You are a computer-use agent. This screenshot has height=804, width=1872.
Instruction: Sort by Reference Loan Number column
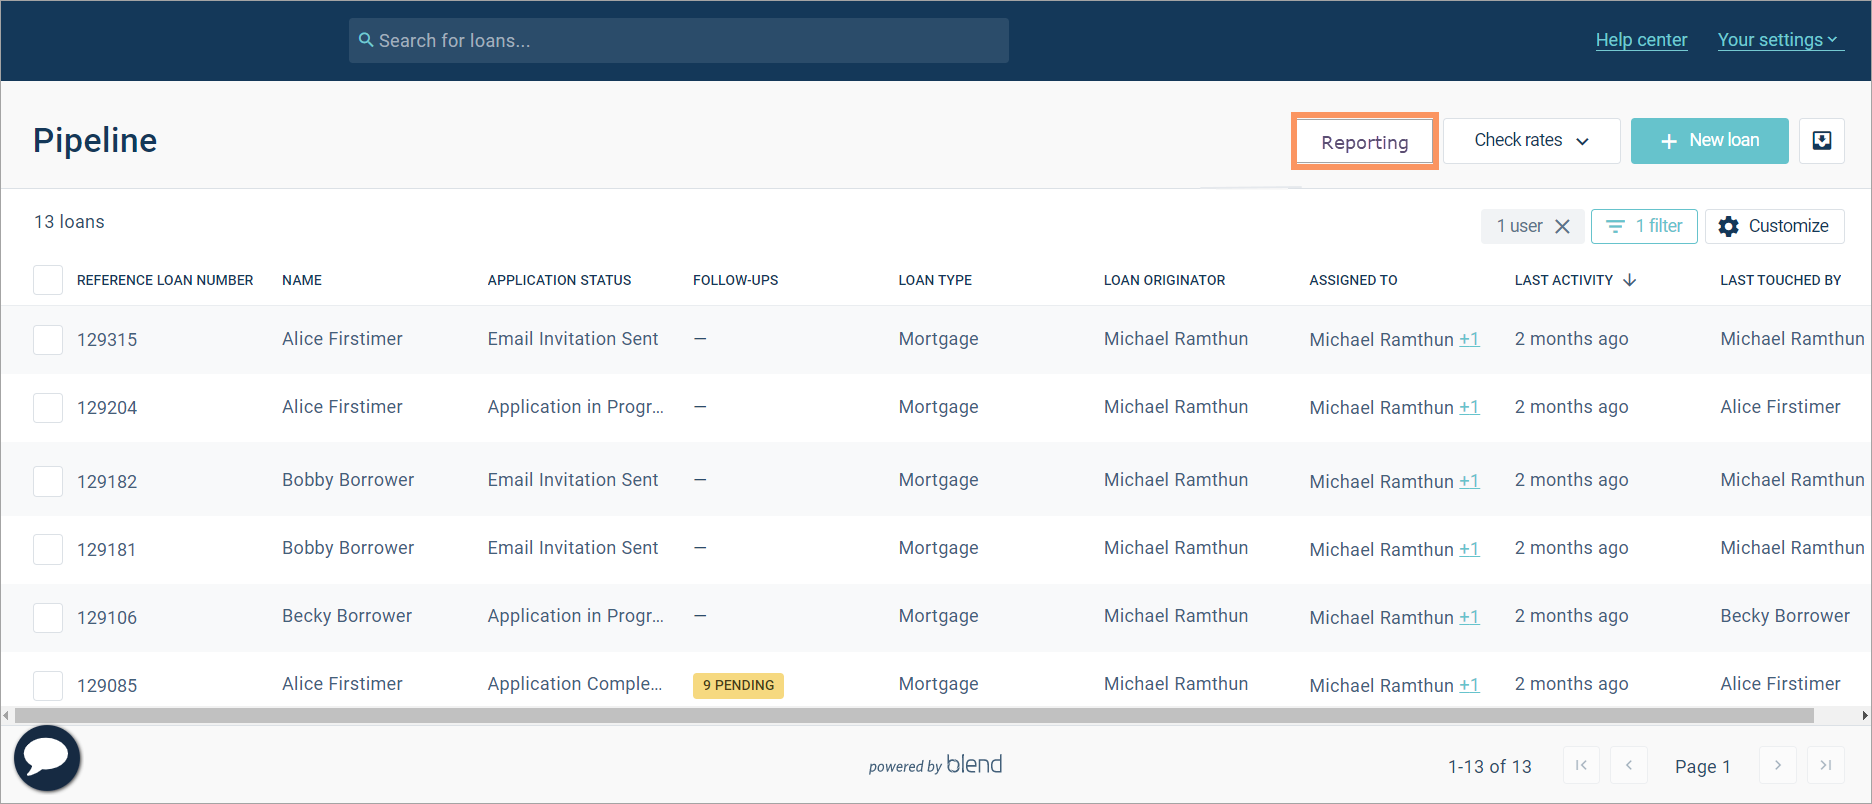pos(165,280)
